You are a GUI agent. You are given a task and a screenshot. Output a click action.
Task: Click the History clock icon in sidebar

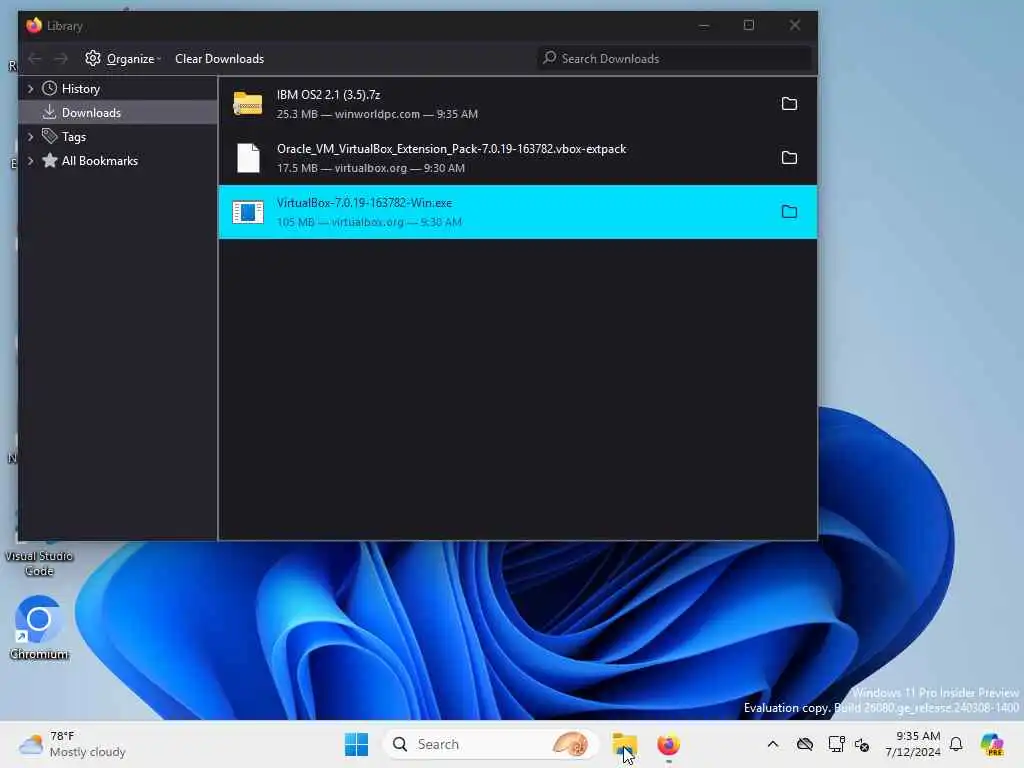(x=49, y=88)
